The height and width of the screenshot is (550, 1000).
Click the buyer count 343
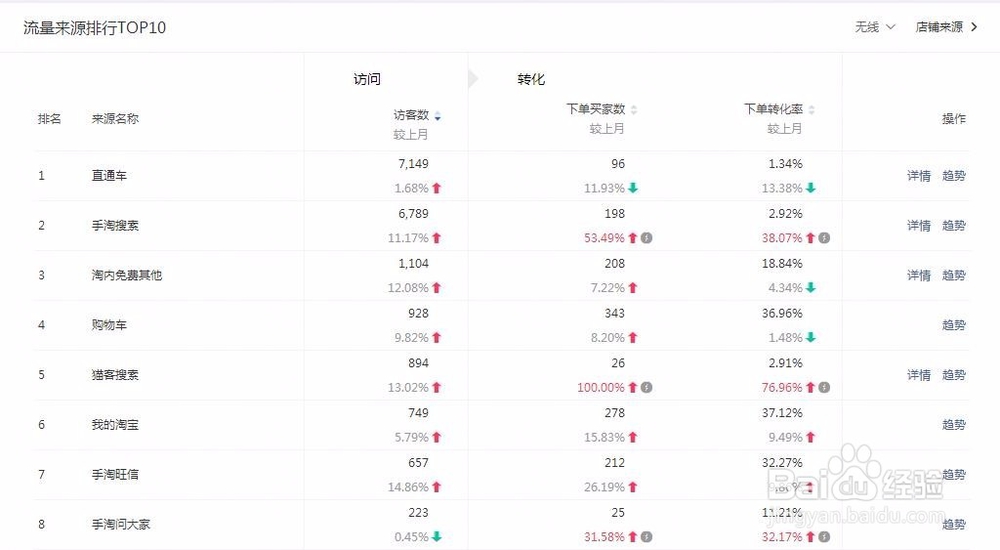click(x=615, y=313)
